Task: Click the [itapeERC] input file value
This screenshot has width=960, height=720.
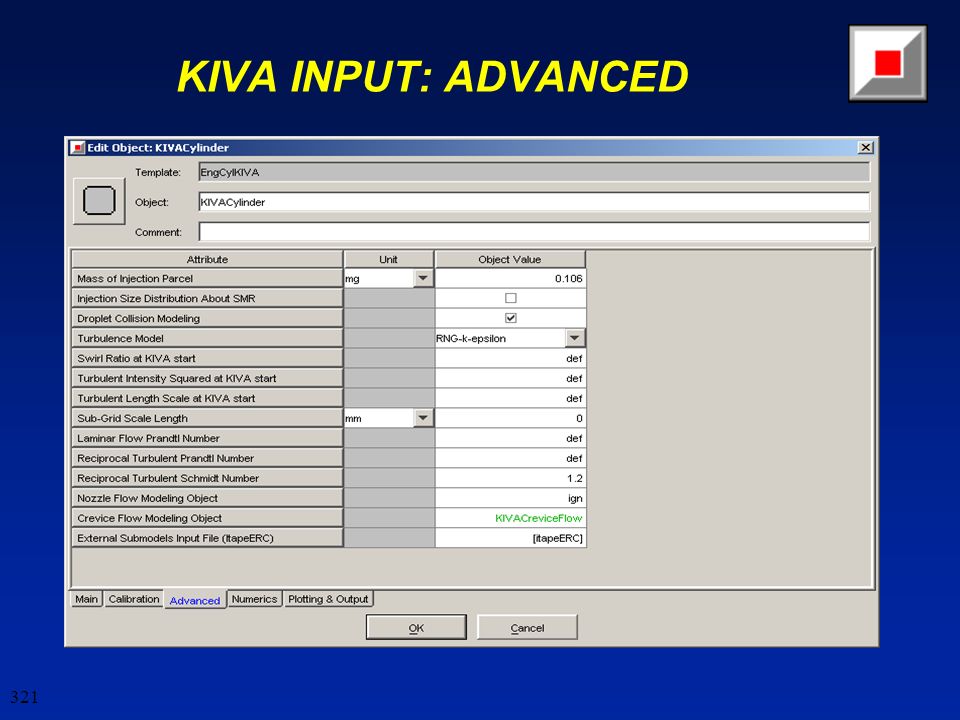Action: pyautogui.click(x=511, y=538)
